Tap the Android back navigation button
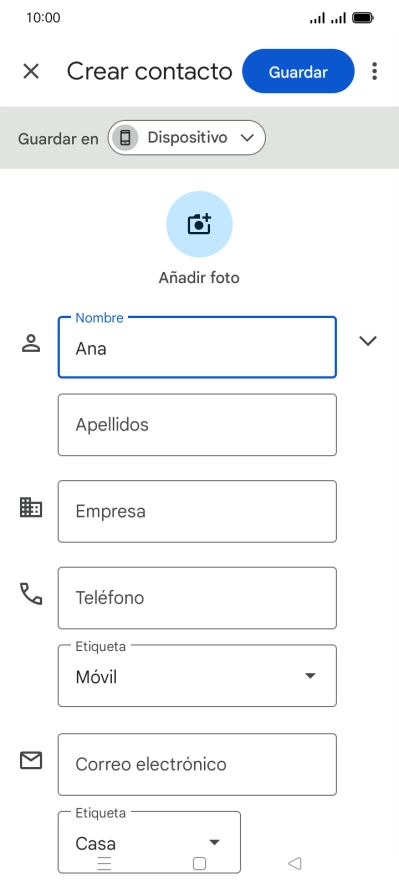 point(294,863)
